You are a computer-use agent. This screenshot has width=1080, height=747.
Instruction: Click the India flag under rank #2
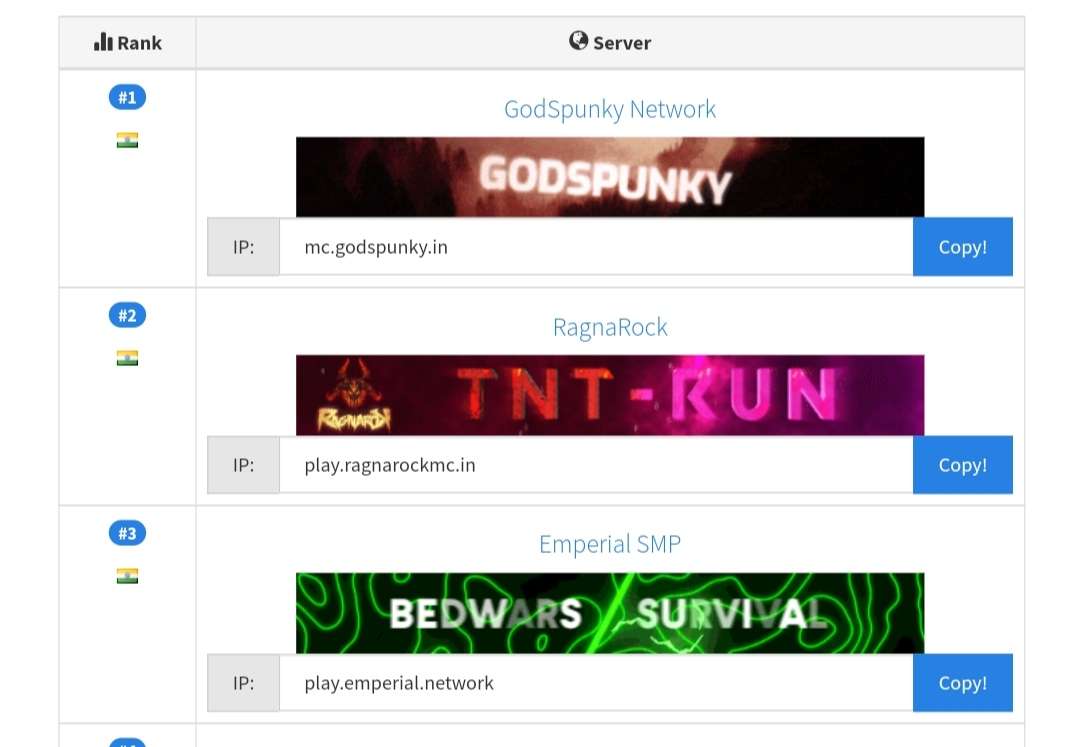(127, 358)
